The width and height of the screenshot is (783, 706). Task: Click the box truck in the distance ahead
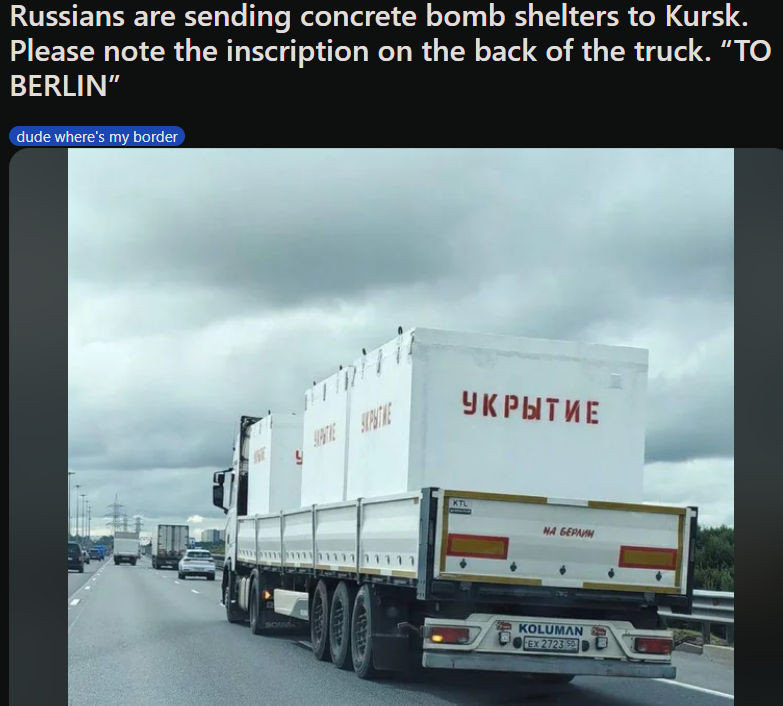[170, 546]
